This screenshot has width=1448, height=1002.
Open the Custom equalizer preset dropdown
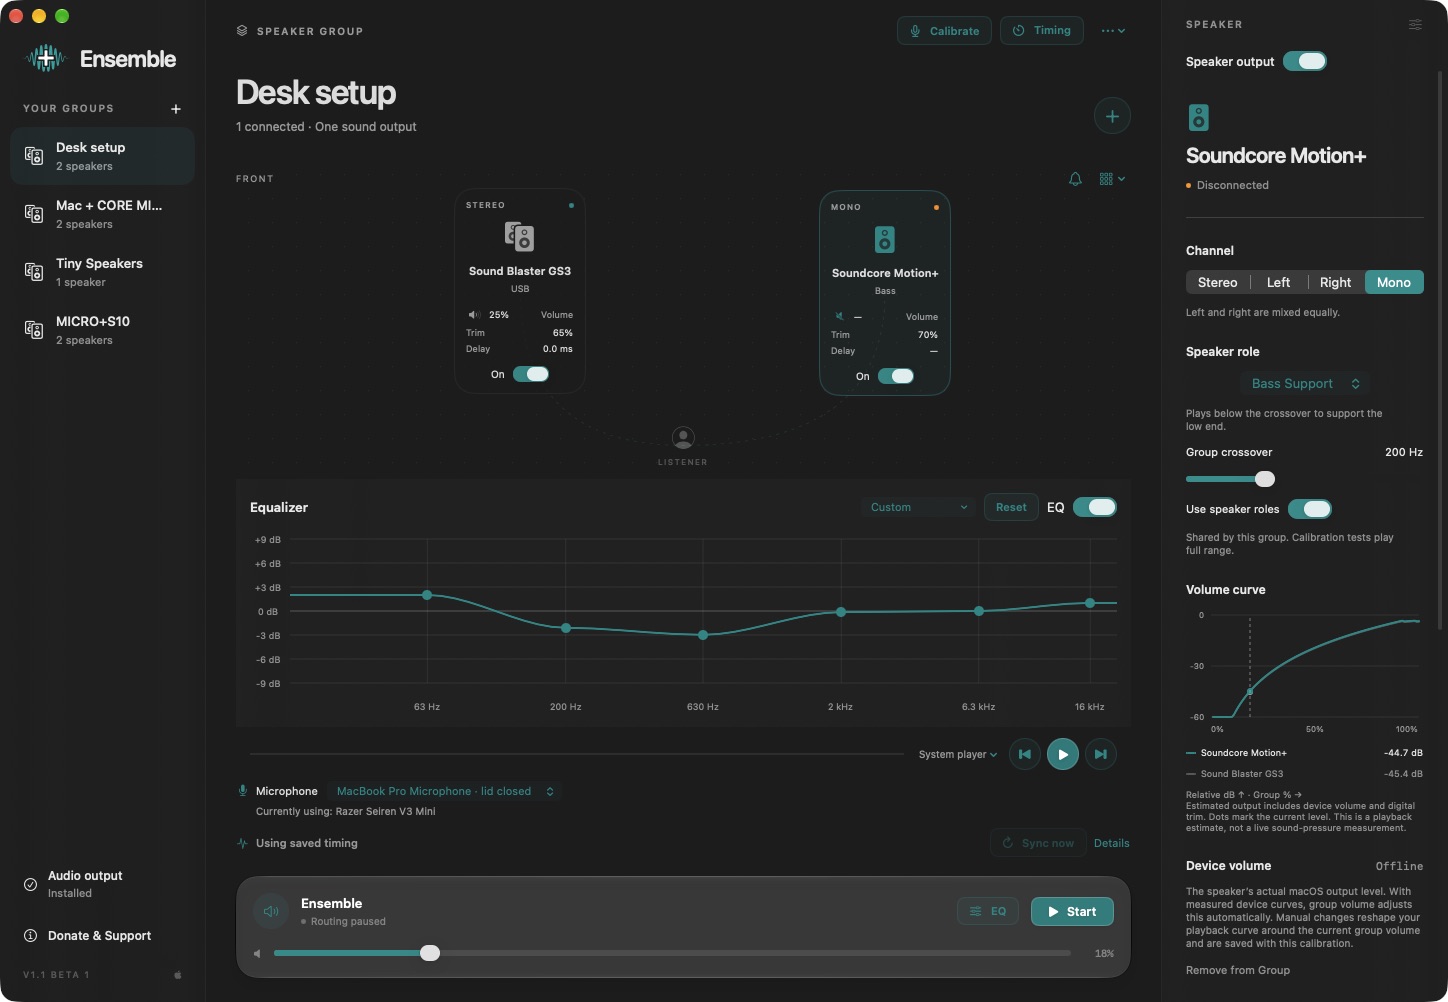(x=918, y=507)
